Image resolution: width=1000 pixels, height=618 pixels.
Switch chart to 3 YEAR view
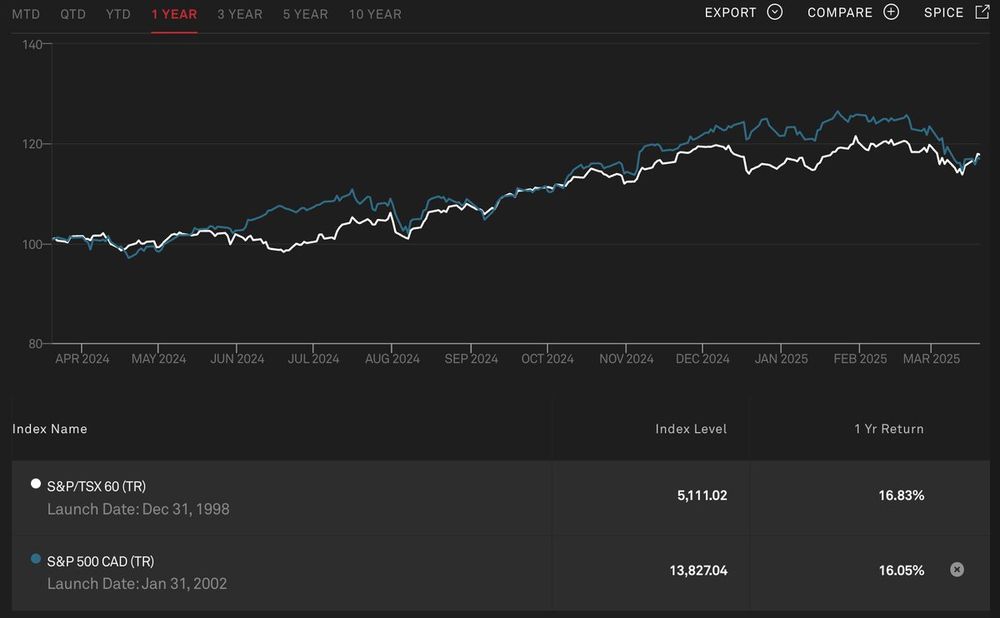(240, 14)
